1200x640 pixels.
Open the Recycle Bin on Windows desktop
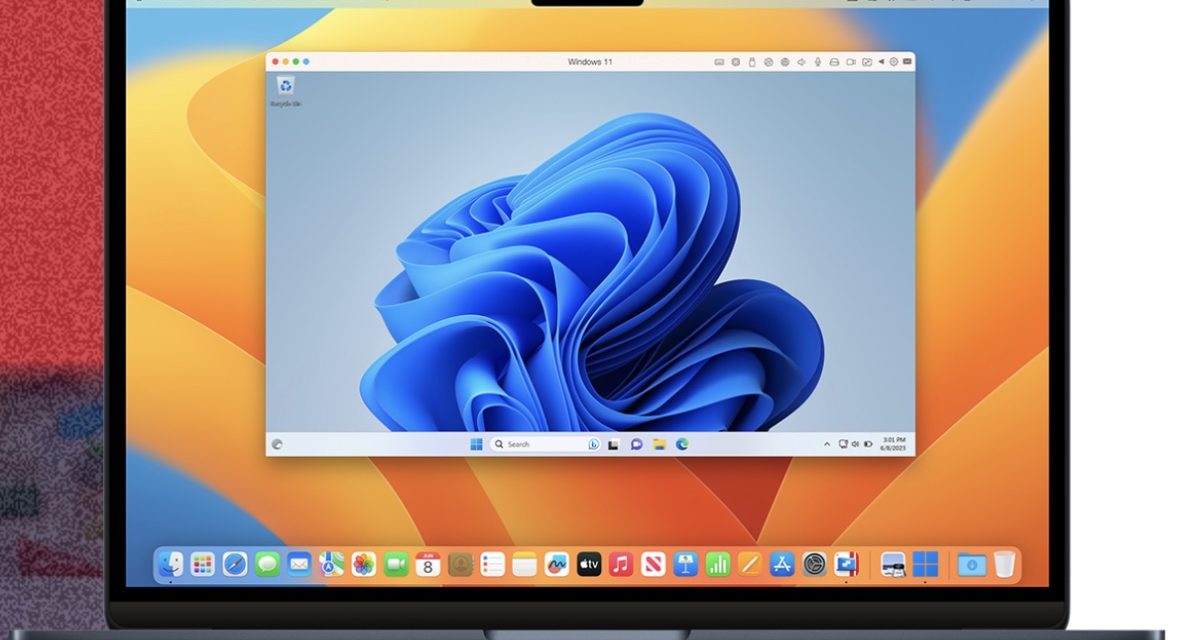tap(285, 88)
